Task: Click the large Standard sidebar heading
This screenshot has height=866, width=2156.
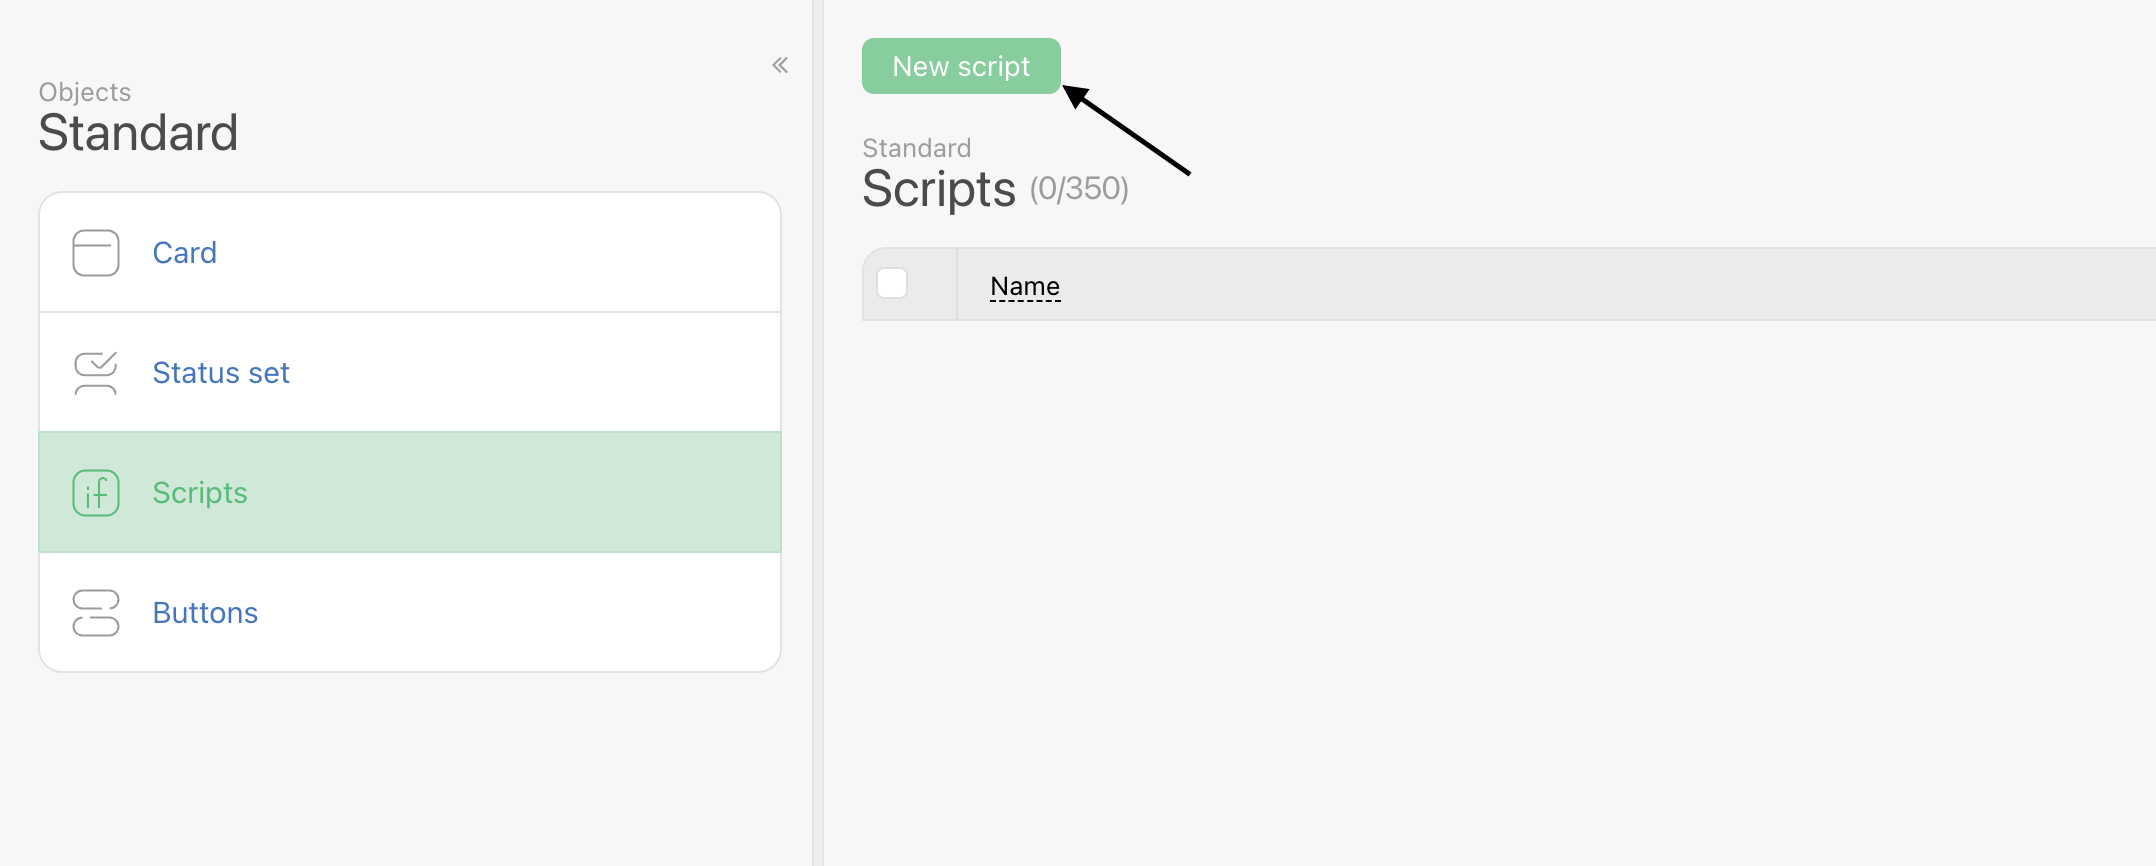Action: pyautogui.click(x=138, y=133)
